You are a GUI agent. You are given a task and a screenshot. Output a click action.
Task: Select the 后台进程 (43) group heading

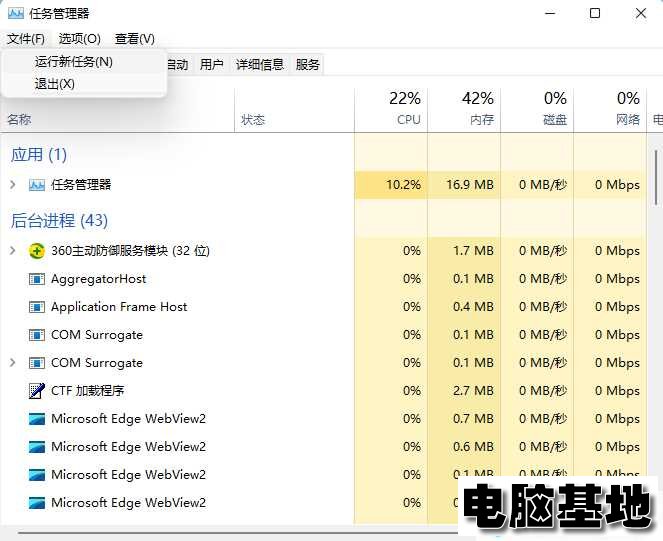[x=59, y=220]
